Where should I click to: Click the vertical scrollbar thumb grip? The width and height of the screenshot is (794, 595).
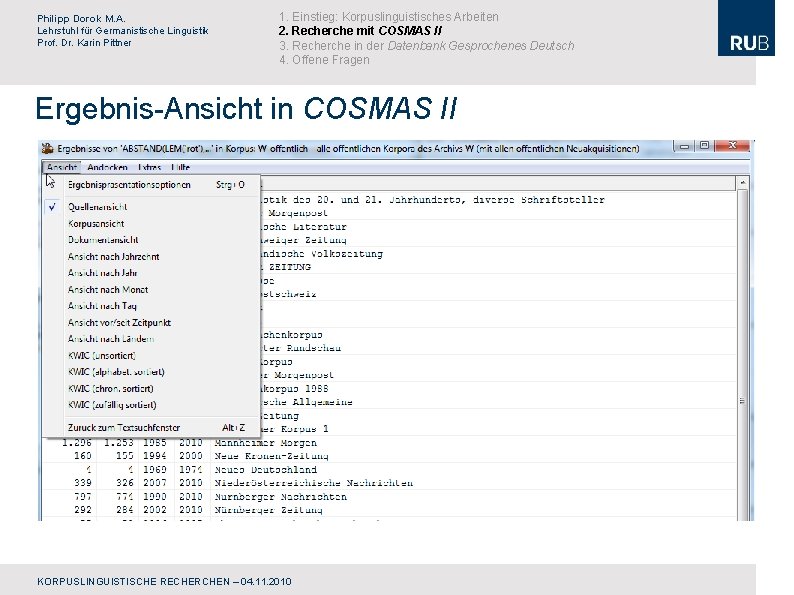coord(742,401)
